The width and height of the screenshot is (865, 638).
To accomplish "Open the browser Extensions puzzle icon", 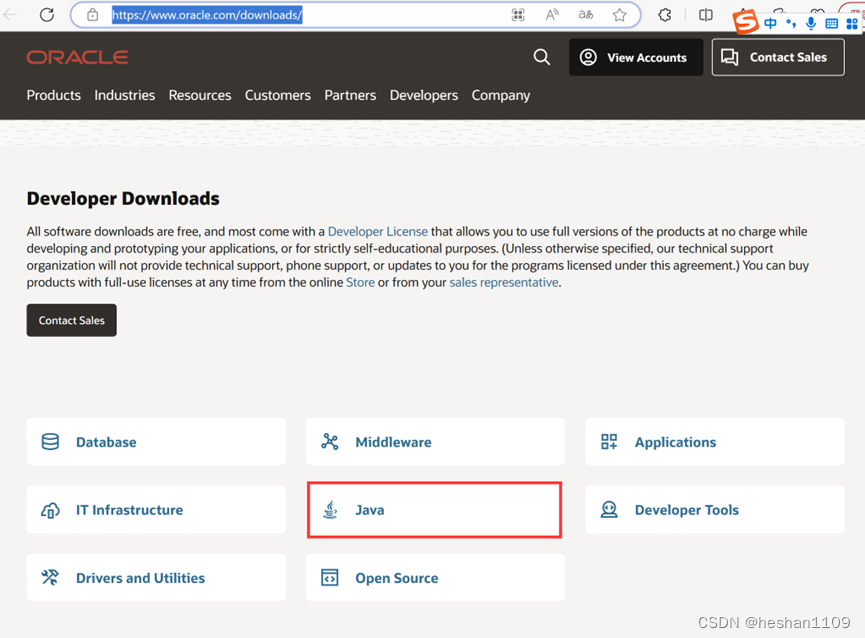I will [665, 15].
